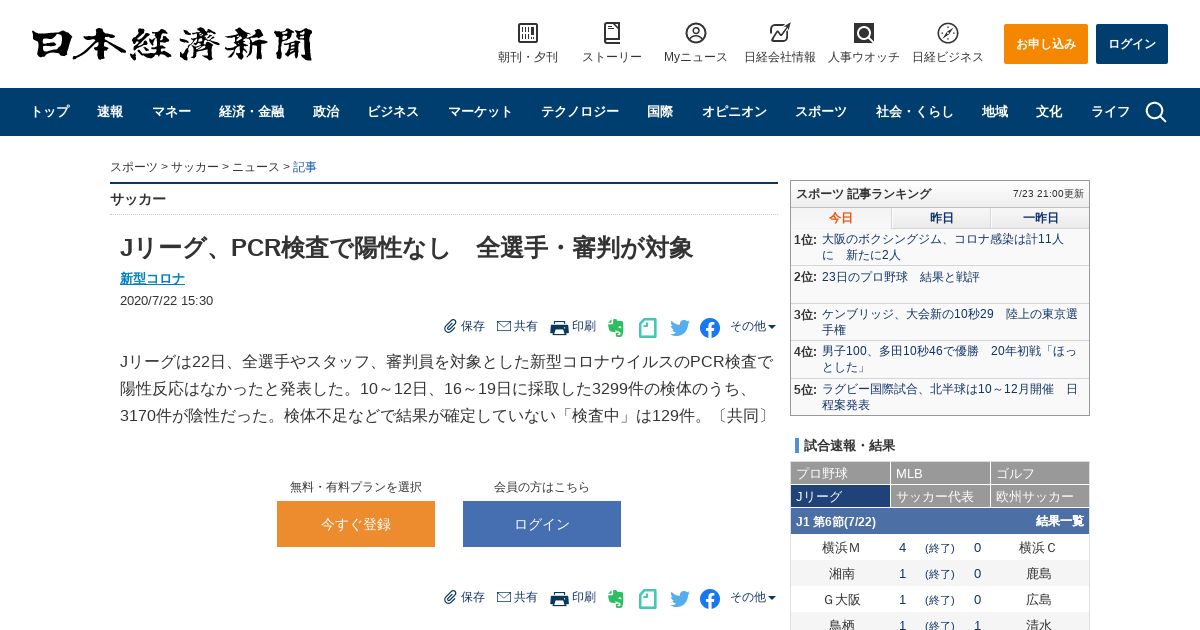Select the 欧州サッカー results tab

click(x=1040, y=496)
